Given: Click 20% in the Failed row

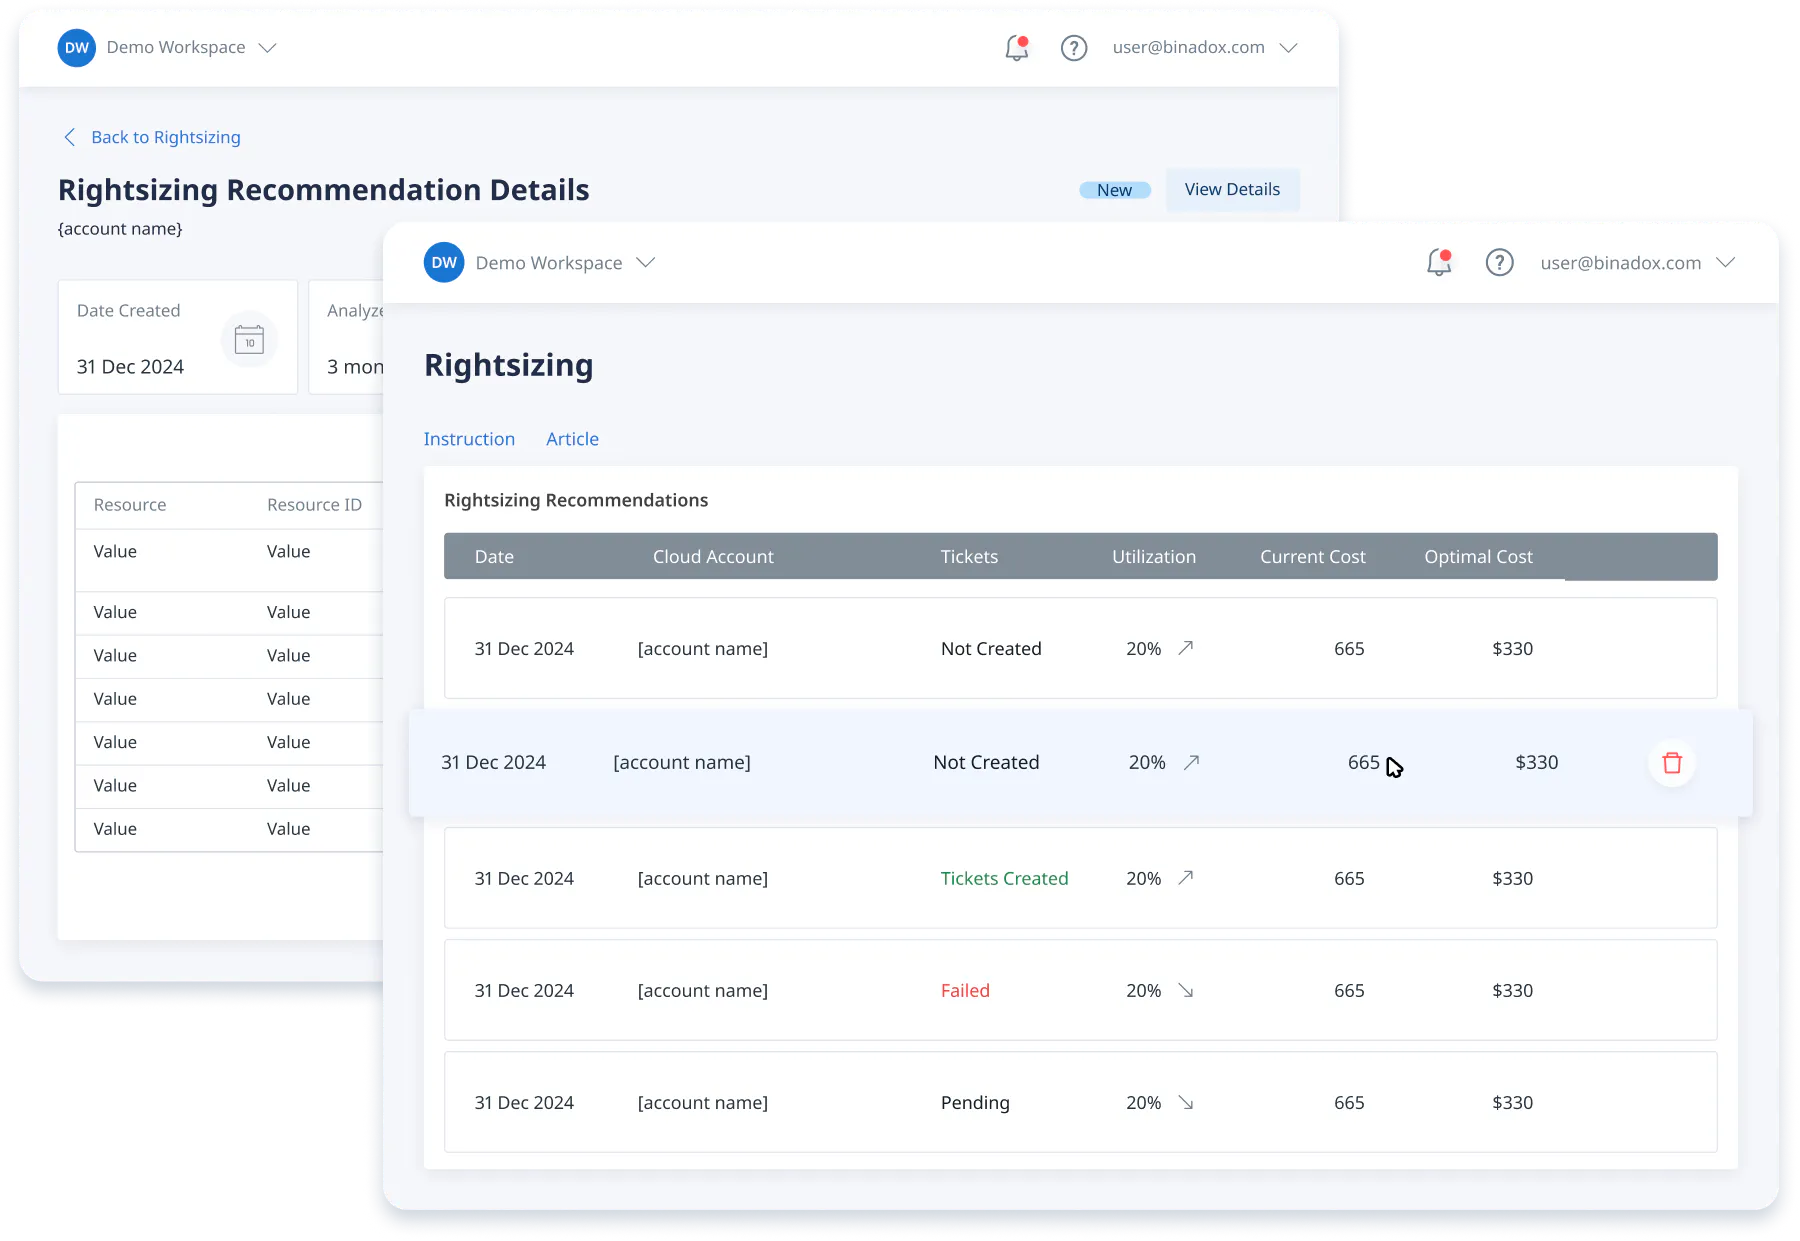Looking at the screenshot, I should pos(1143,990).
